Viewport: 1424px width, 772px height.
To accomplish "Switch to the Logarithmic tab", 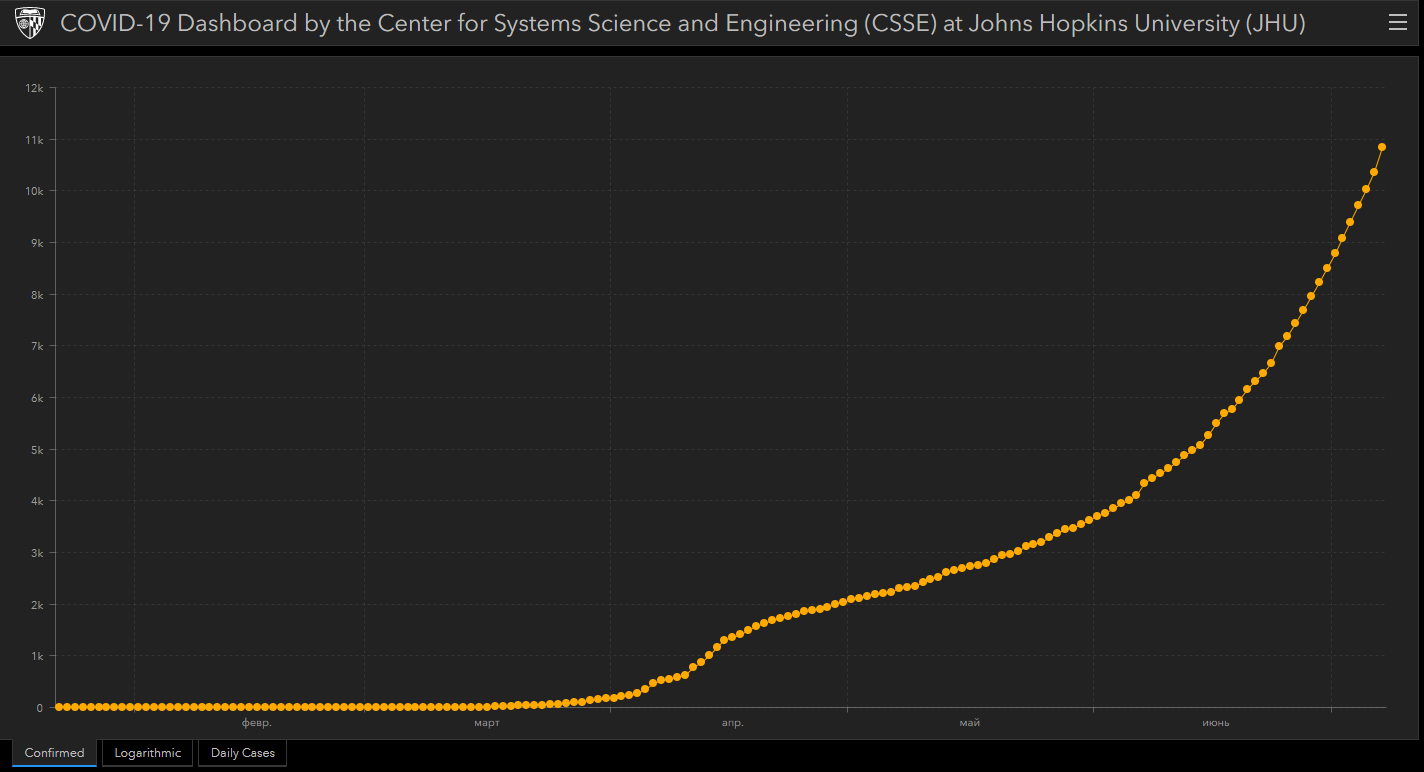I will 148,753.
